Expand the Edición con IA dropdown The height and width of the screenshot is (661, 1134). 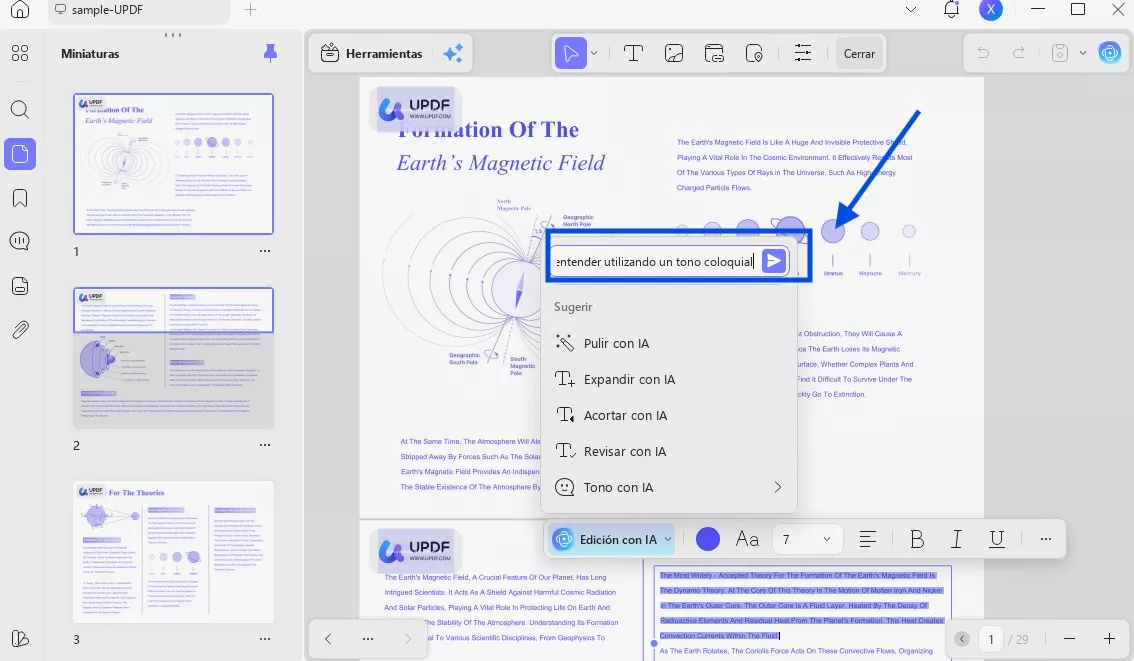[668, 539]
